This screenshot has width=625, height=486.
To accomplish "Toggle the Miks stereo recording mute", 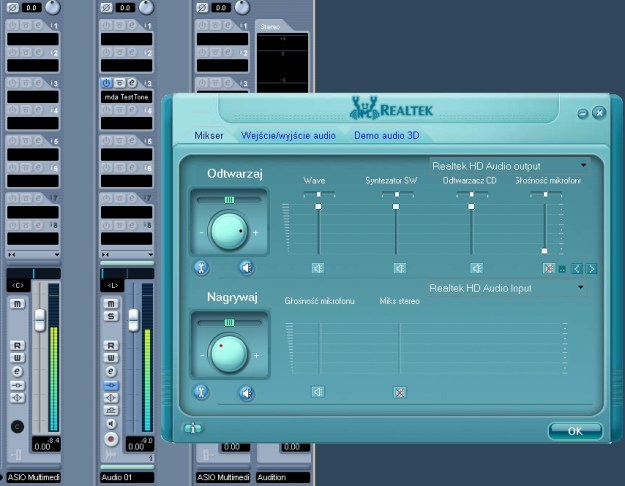I will (399, 392).
